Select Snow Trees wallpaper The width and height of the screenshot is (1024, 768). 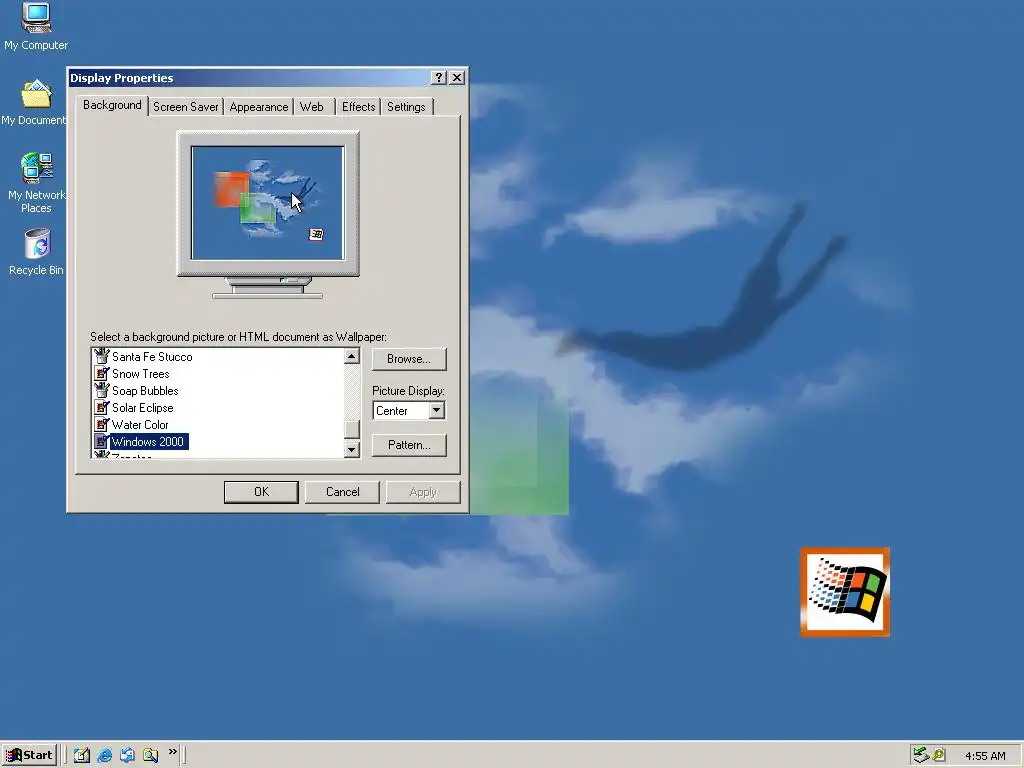(140, 374)
